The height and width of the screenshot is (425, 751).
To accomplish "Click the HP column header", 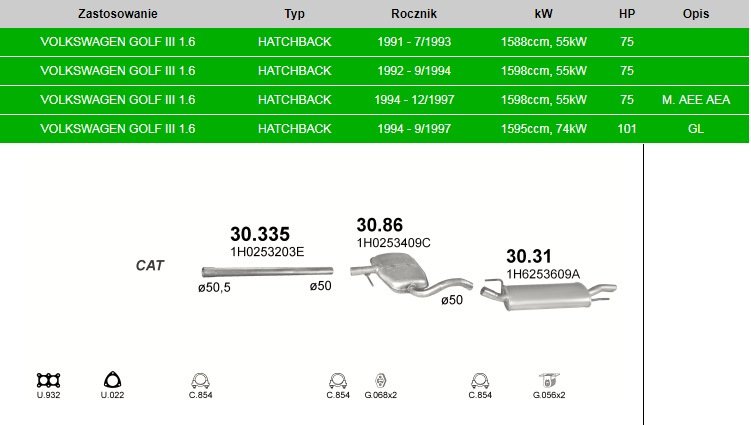I will point(627,14).
